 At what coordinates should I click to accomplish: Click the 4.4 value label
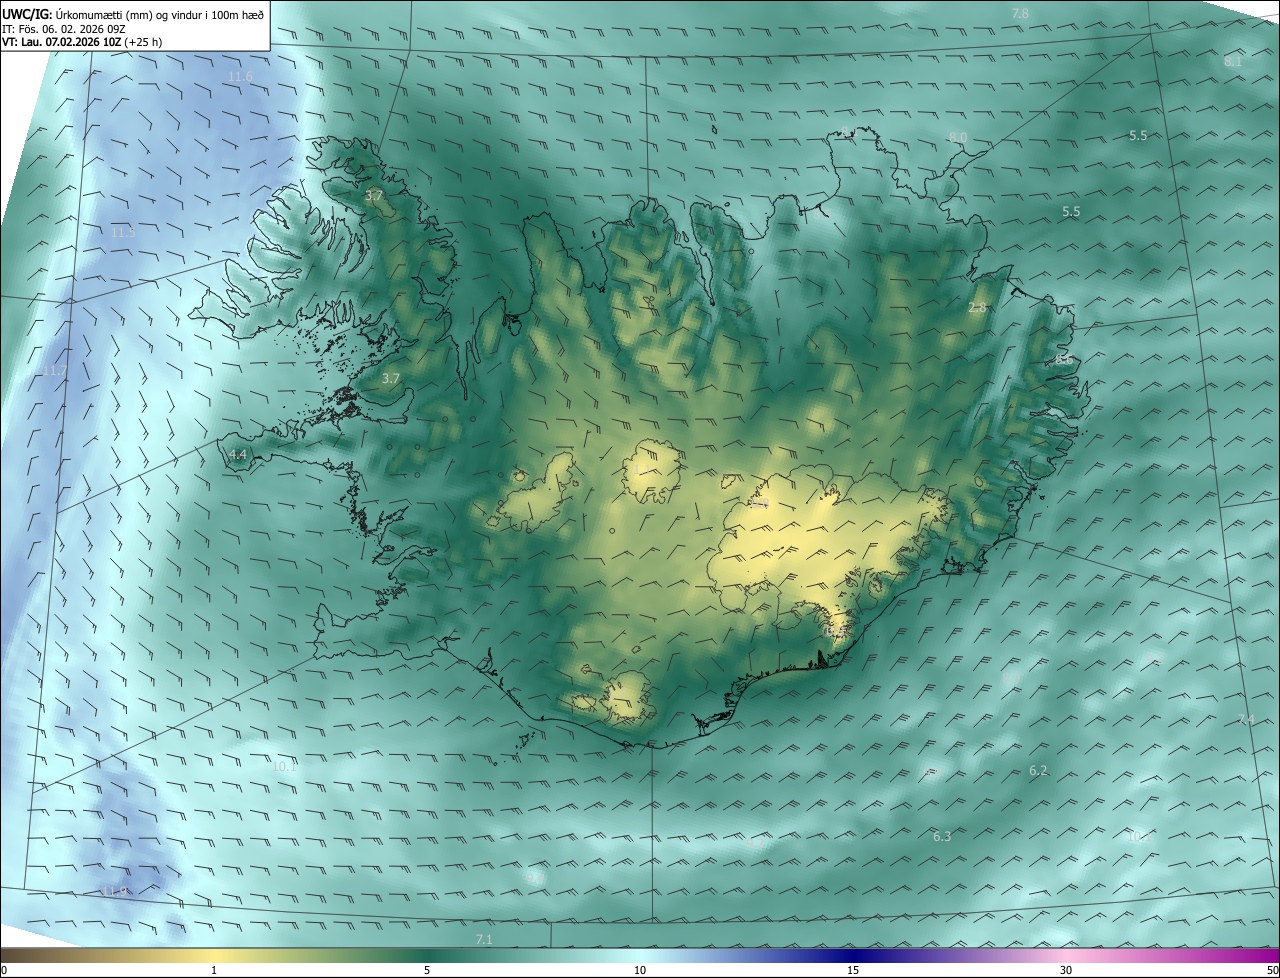click(238, 455)
